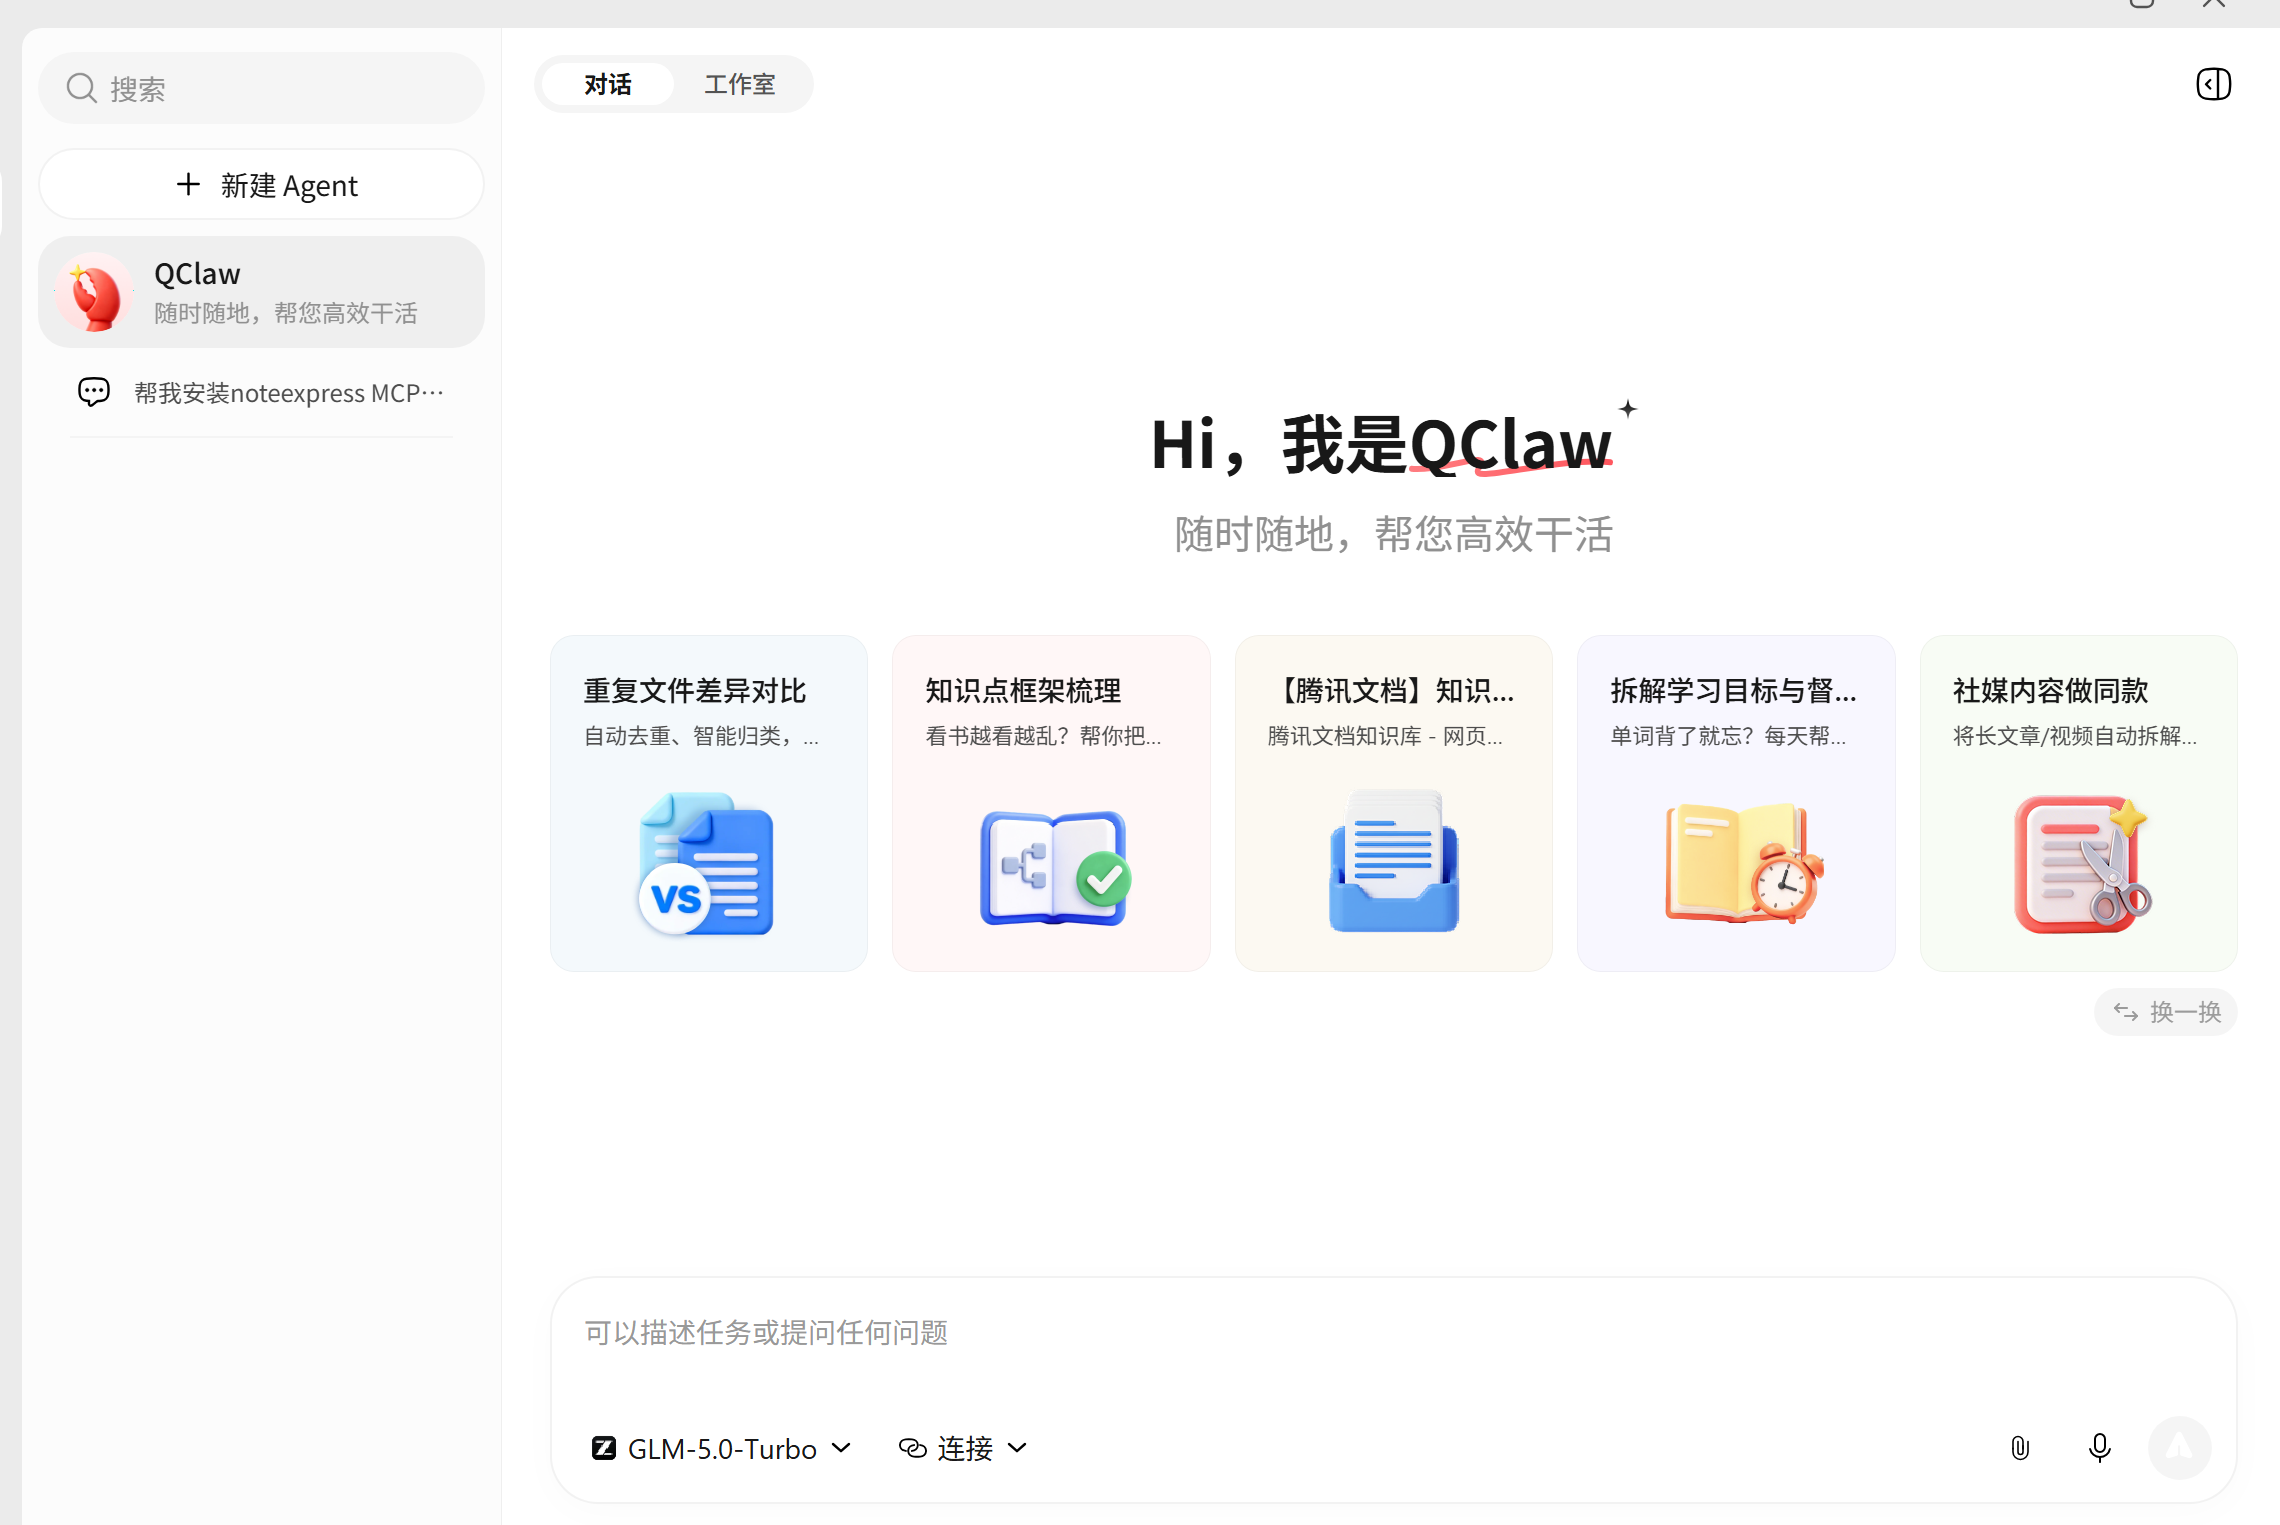This screenshot has width=2280, height=1525.
Task: Switch to the 工作室 tab
Action: click(740, 85)
